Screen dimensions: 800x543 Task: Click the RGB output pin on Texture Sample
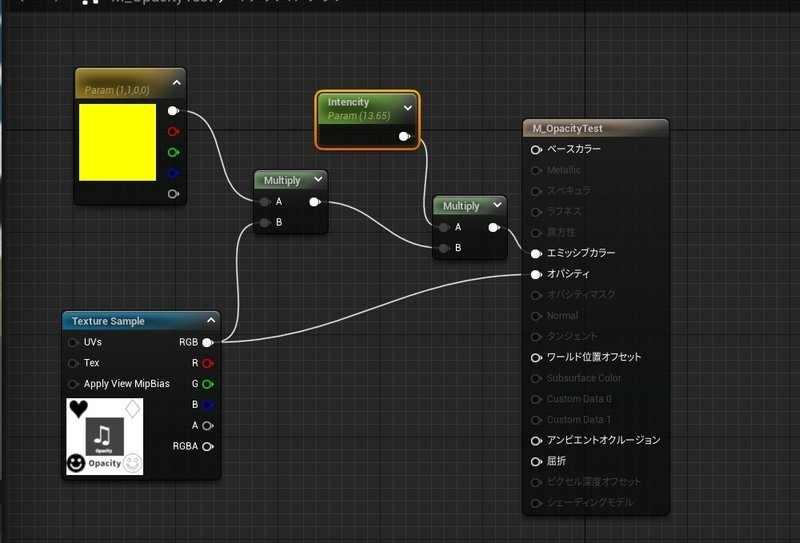[207, 342]
